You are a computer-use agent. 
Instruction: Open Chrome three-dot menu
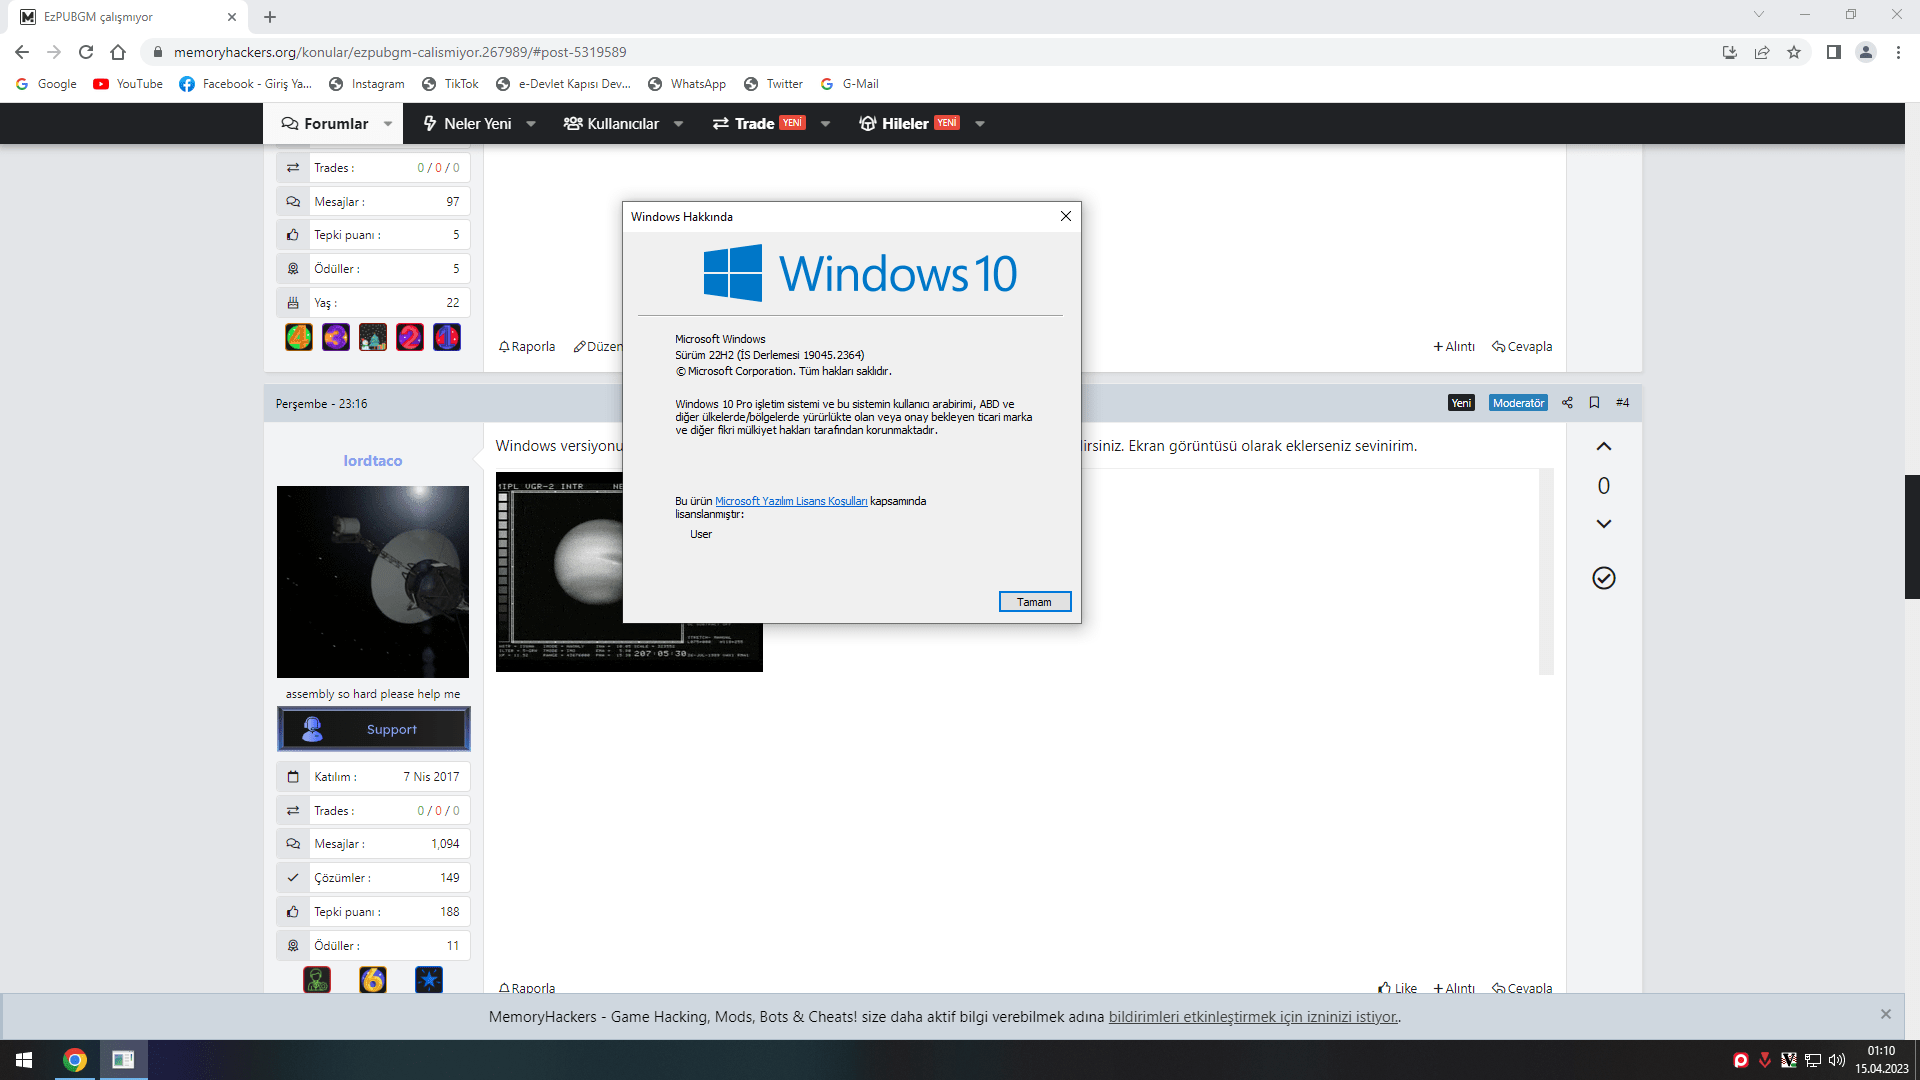tap(1898, 52)
